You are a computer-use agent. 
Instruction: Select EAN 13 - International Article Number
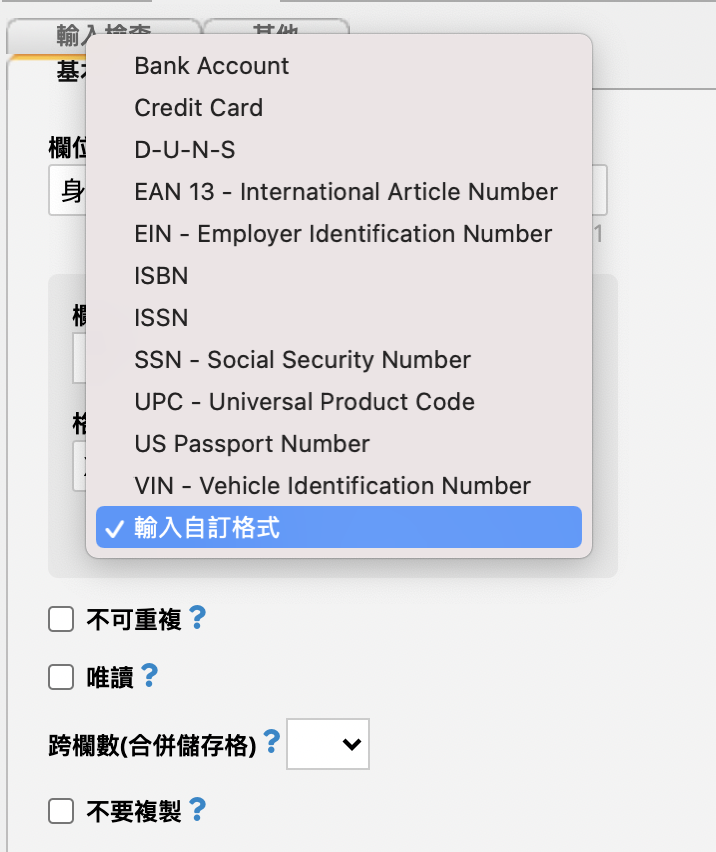(346, 192)
